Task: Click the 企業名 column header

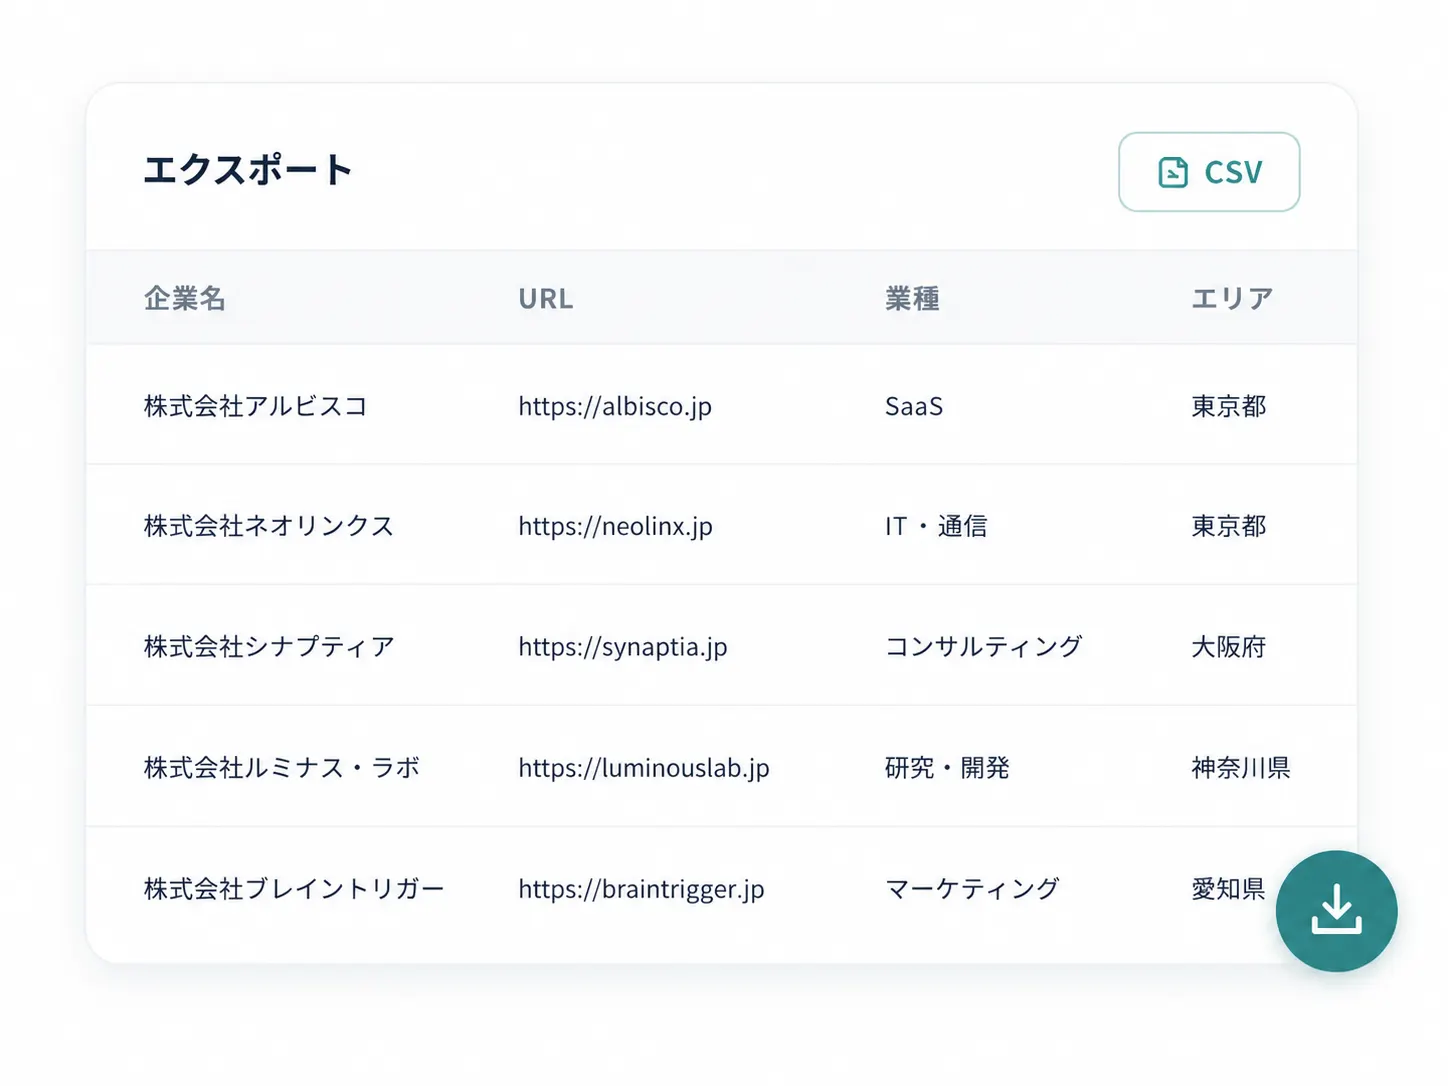Action: pos(185,298)
